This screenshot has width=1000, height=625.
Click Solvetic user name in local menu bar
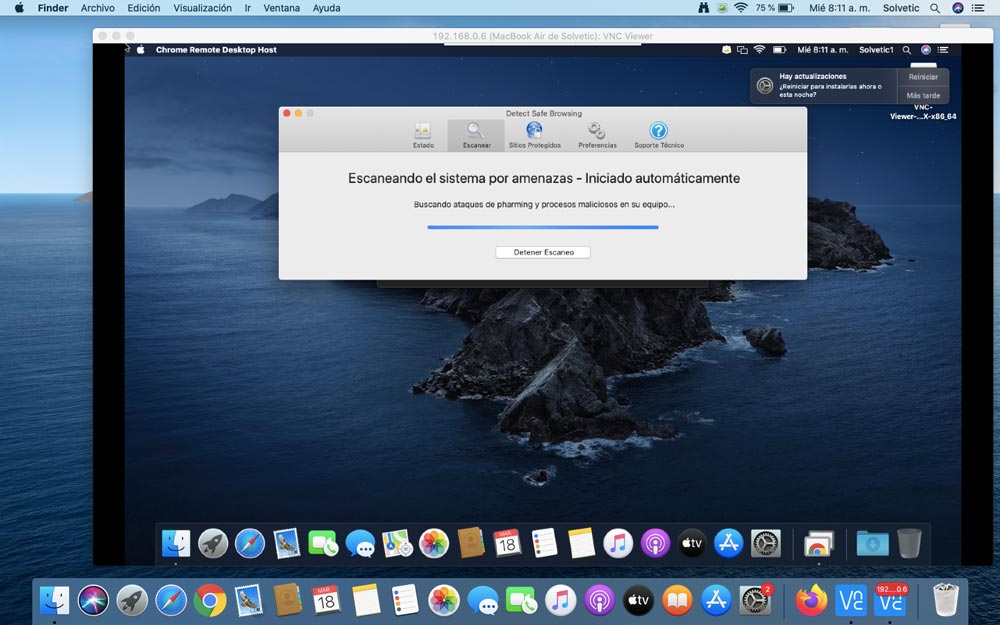(901, 8)
